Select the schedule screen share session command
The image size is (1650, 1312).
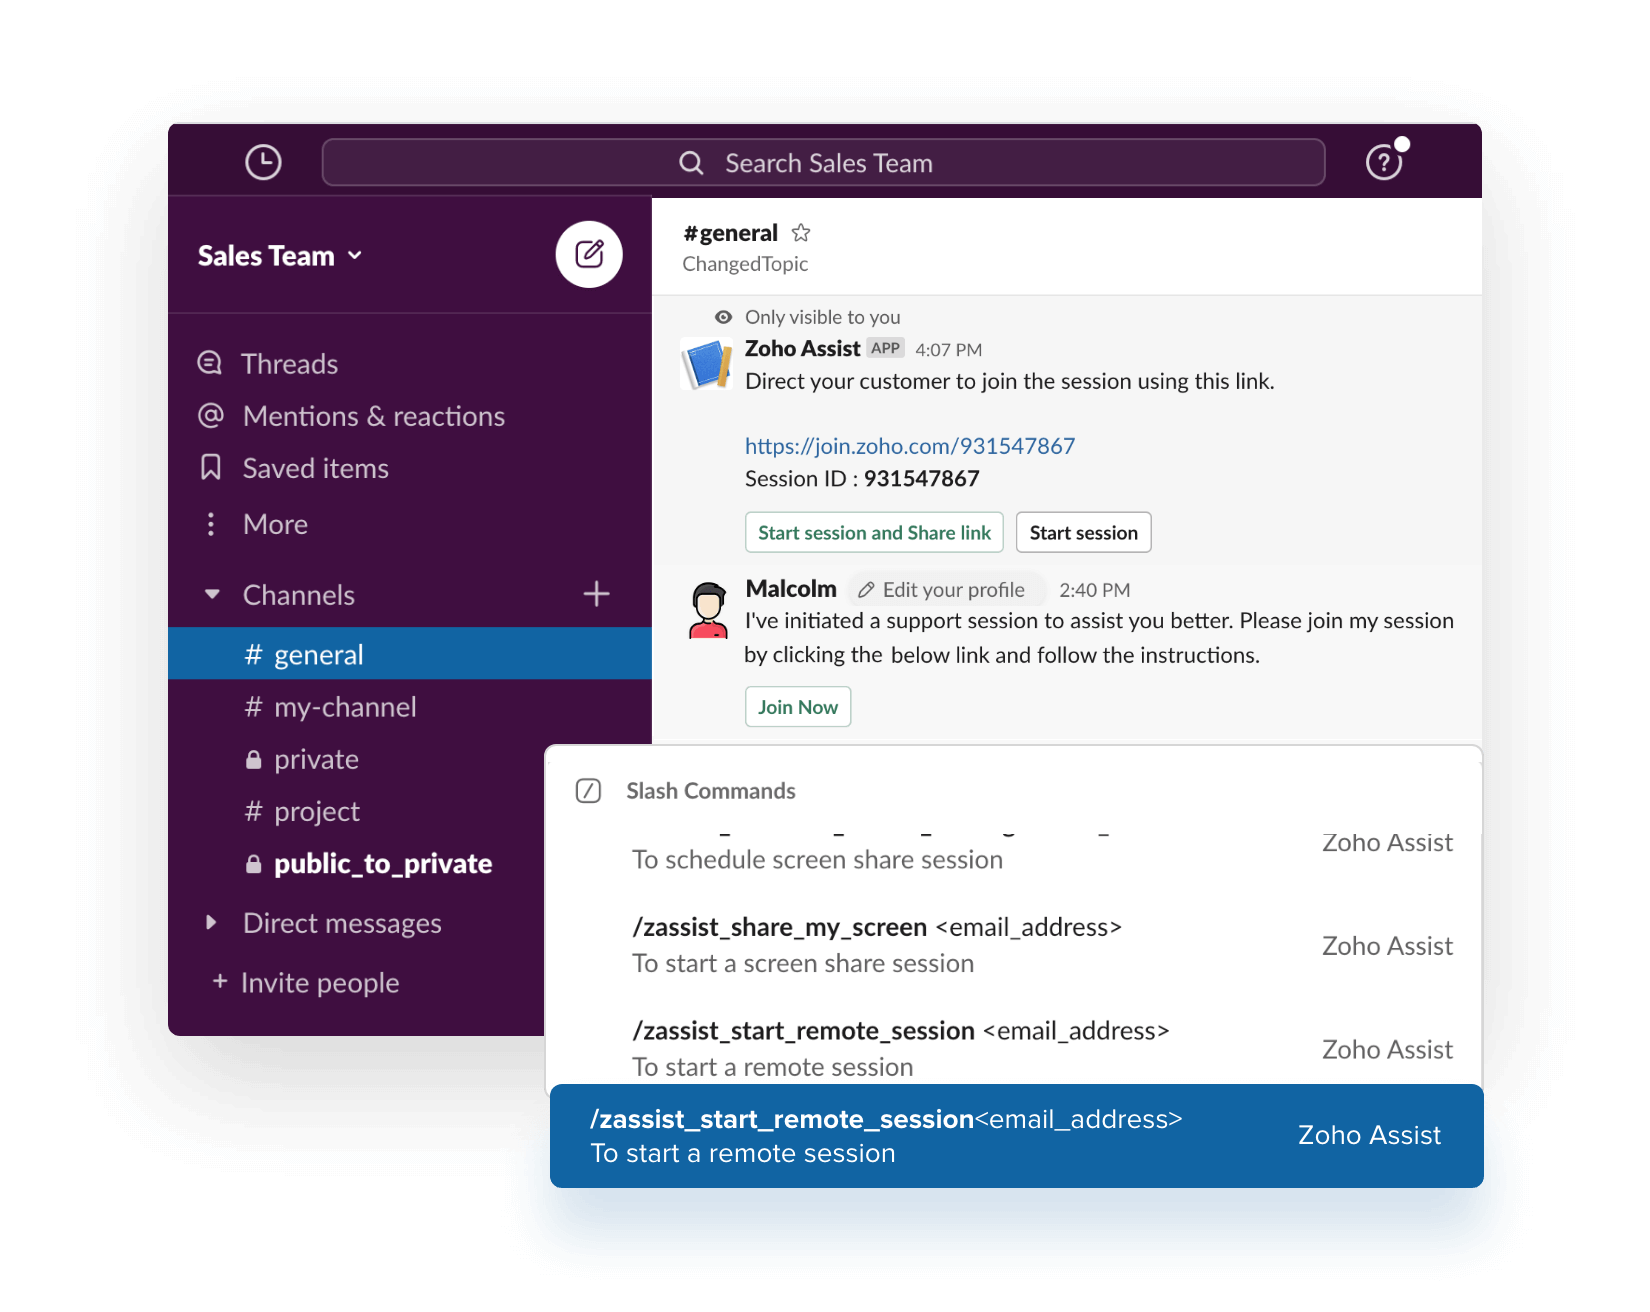tap(1015, 854)
